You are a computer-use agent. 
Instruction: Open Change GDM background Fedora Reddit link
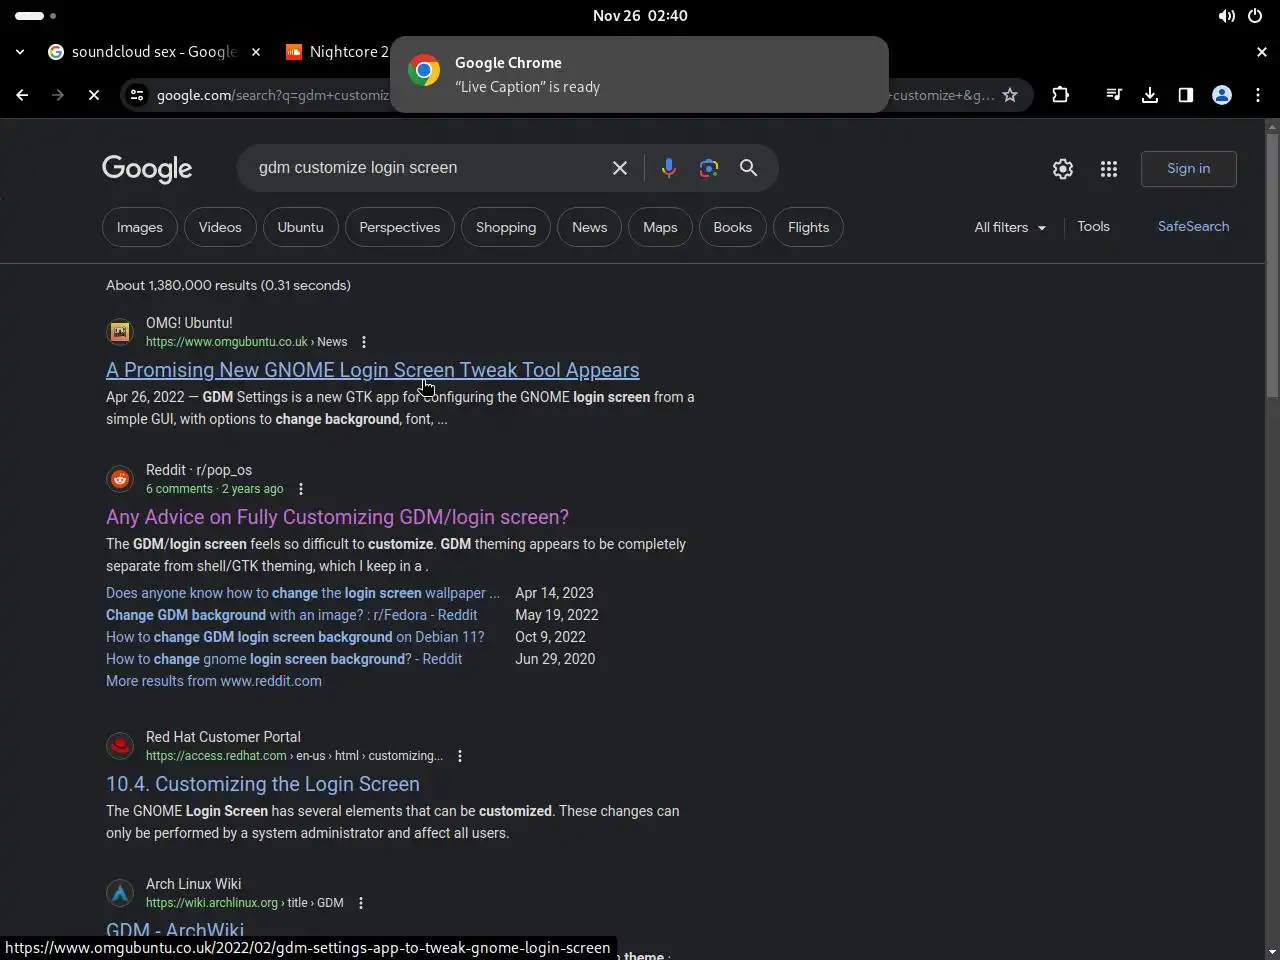(x=291, y=615)
